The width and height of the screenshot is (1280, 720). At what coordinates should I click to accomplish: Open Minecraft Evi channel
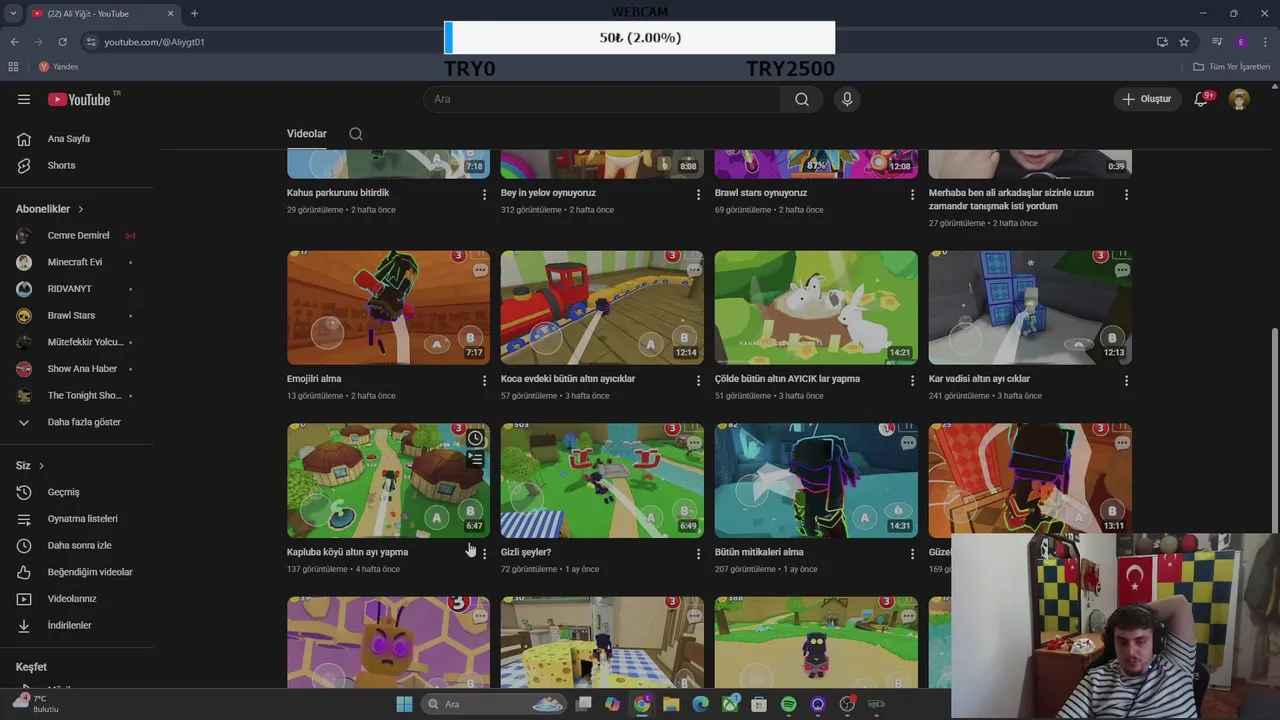coord(77,262)
